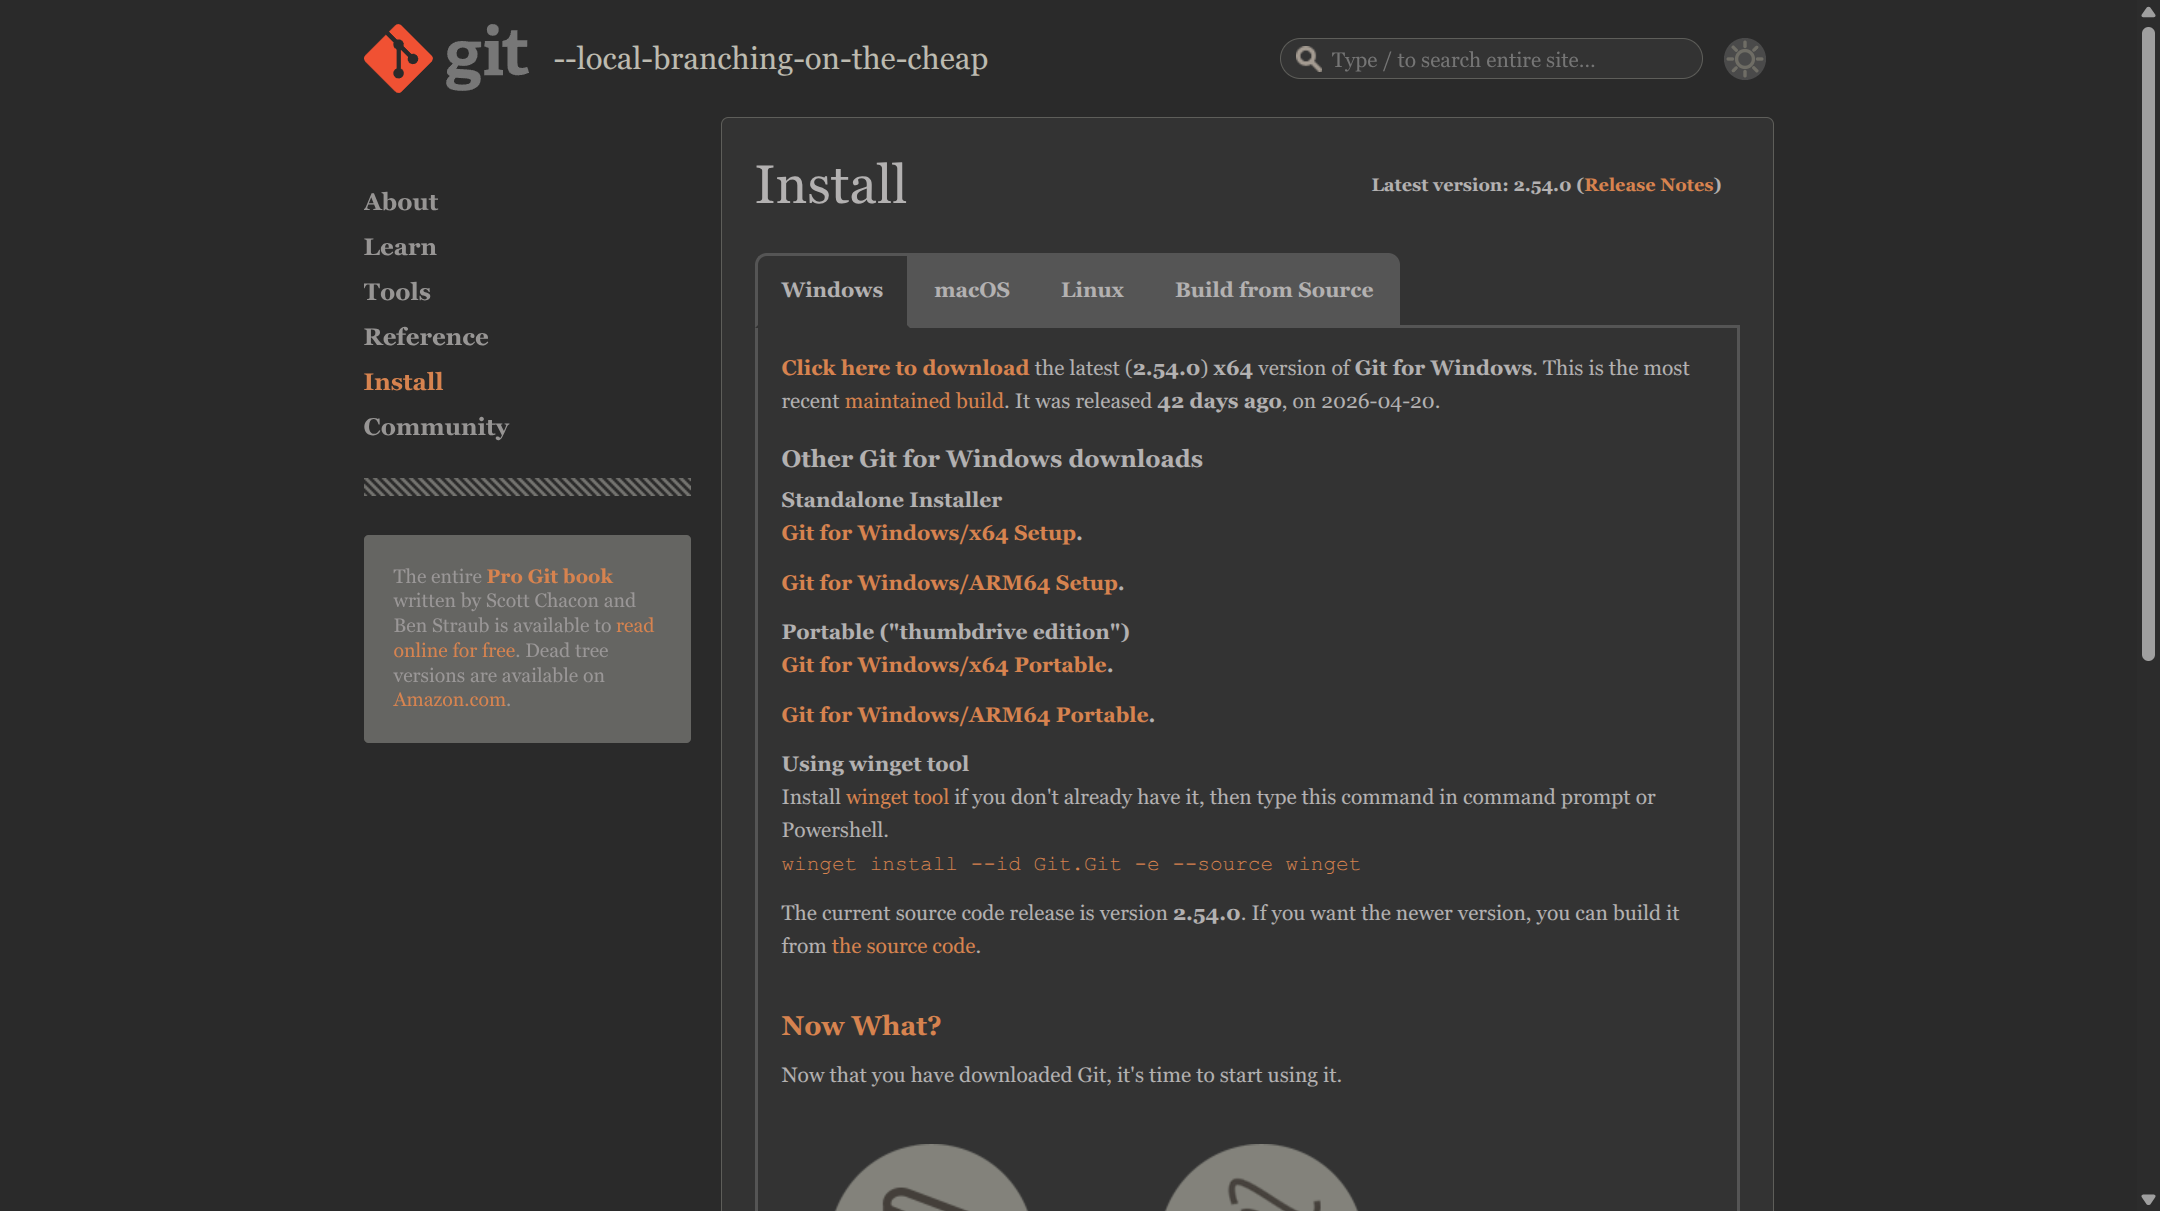Download Git for Windows/ARM64 Portable
This screenshot has width=2160, height=1211.
[x=965, y=715]
